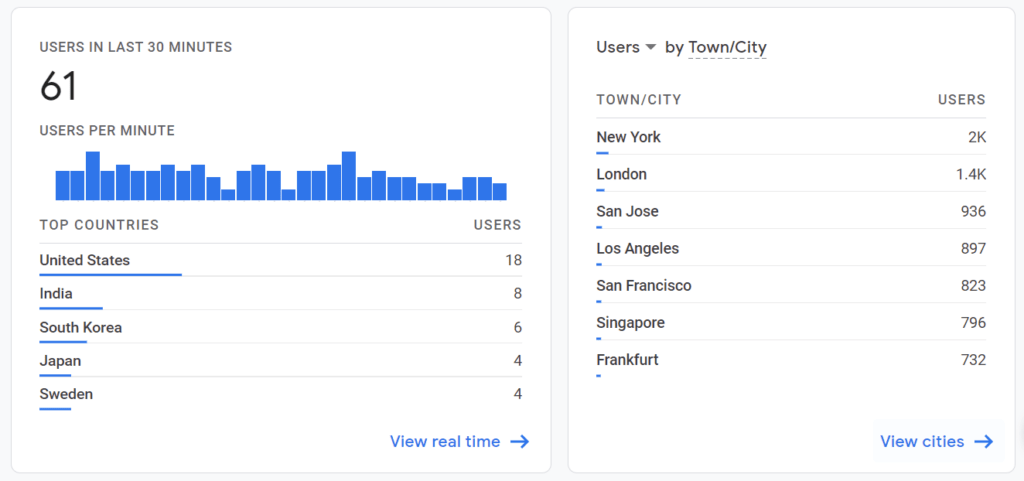The width and height of the screenshot is (1024, 481).
Task: Select the Frankfurt row
Action: (791, 360)
